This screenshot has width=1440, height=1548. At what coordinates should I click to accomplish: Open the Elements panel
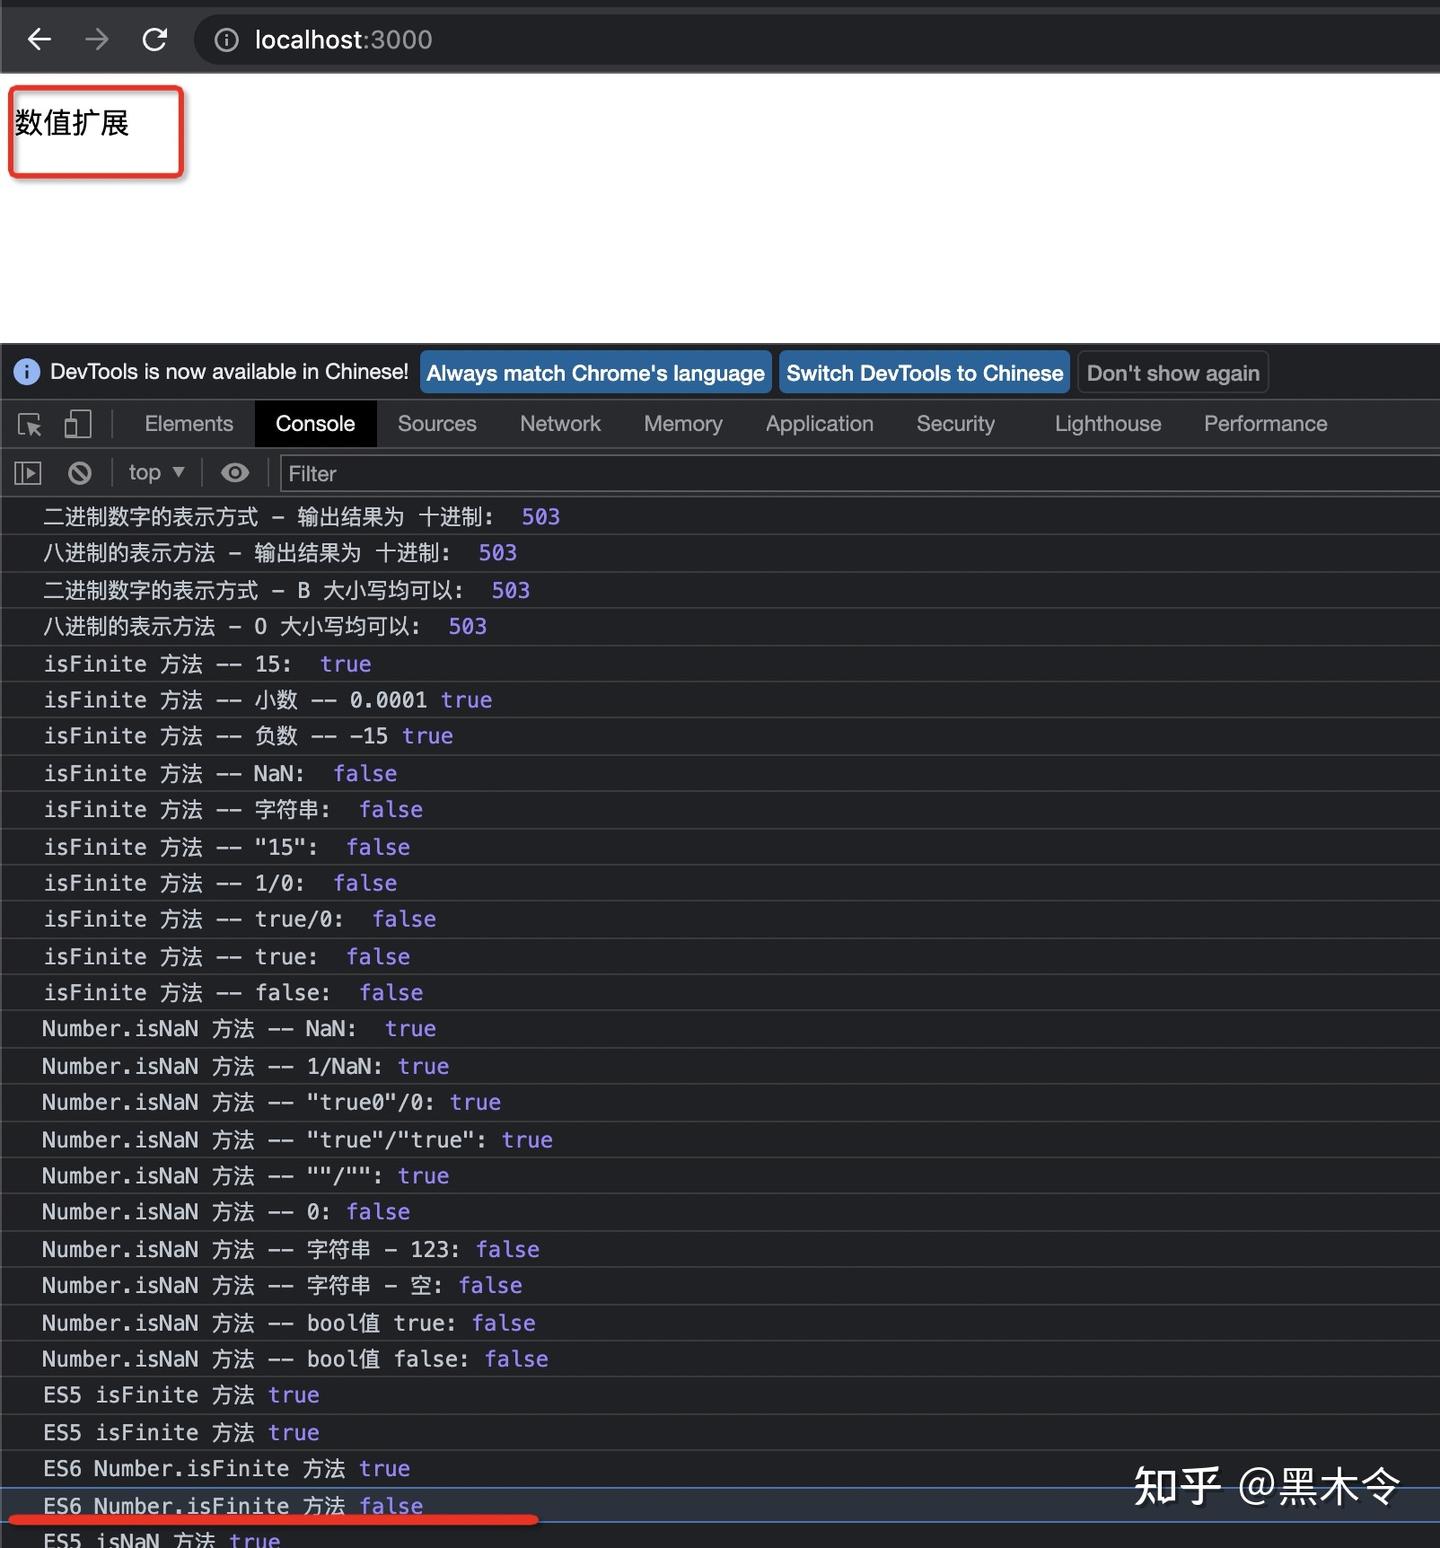[x=188, y=424]
